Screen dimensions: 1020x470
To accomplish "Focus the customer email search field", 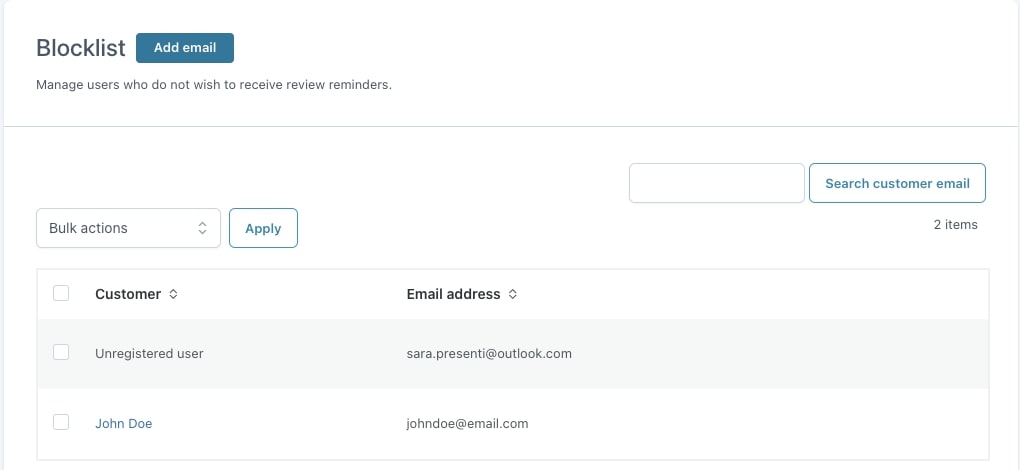I will (x=716, y=183).
